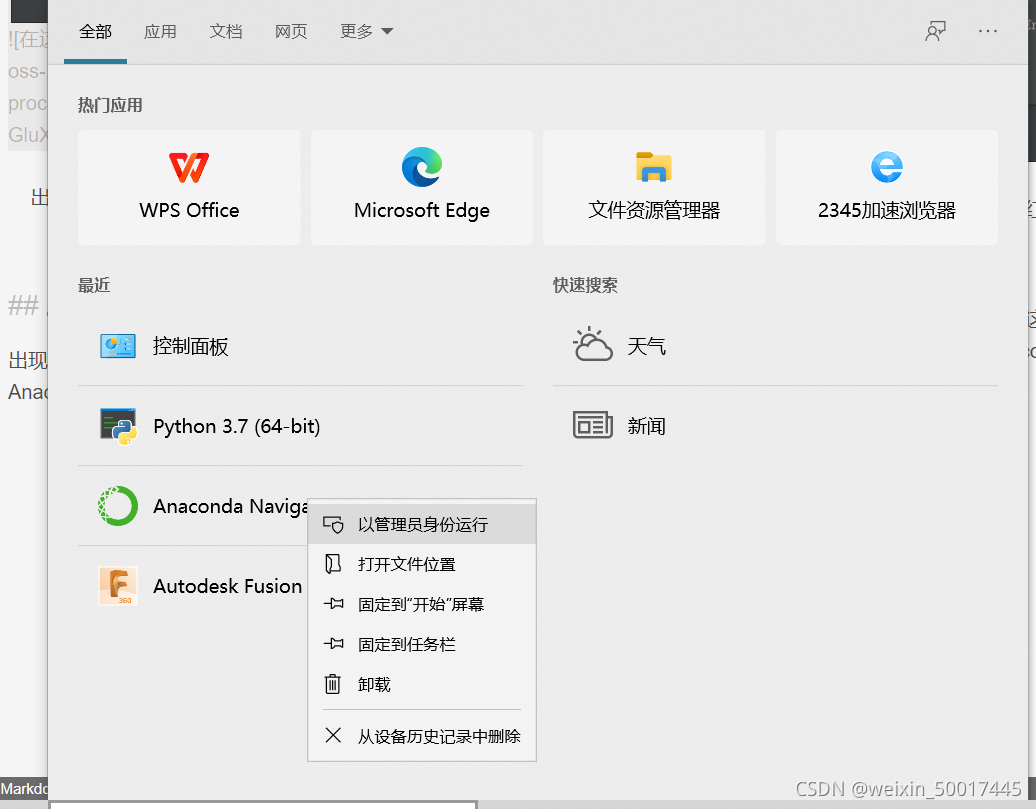Viewport: 1036px width, 809px height.
Task: Click the Anaconda Navigator green ring icon
Action: pos(118,506)
